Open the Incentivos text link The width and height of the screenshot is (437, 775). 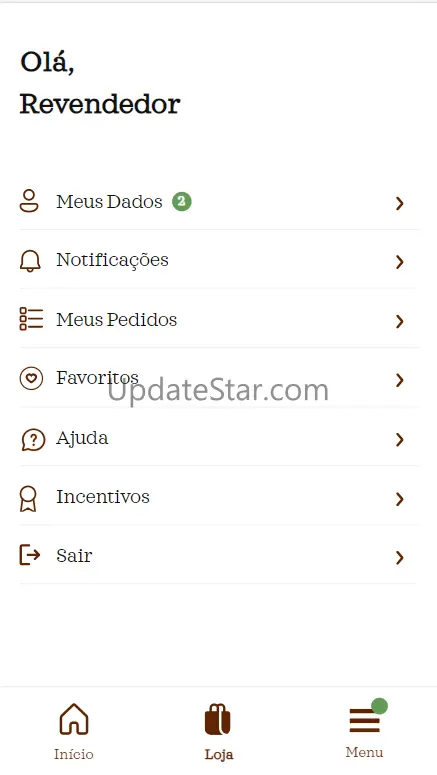coord(103,497)
